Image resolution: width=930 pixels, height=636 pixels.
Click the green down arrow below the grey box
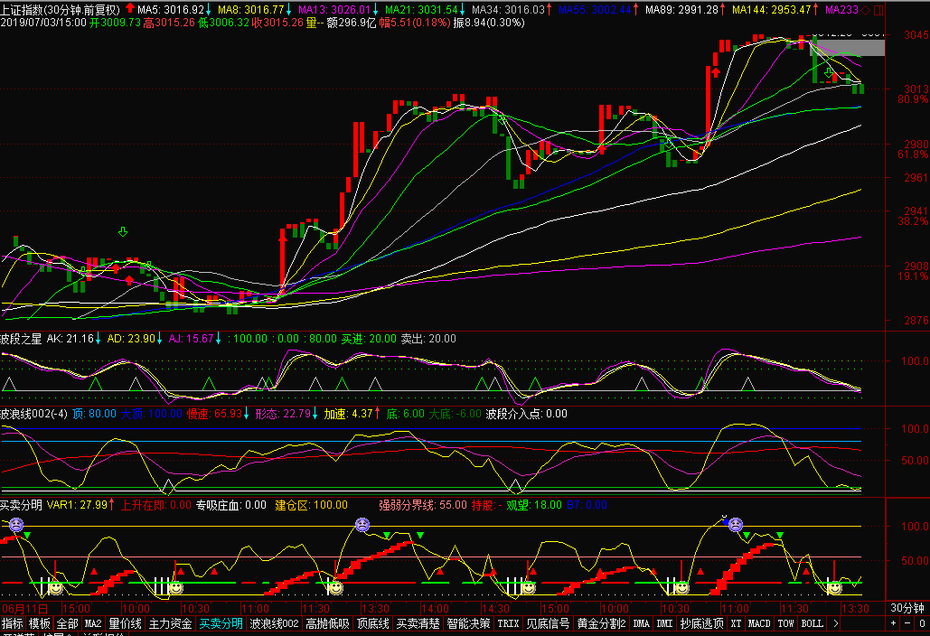(x=829, y=72)
